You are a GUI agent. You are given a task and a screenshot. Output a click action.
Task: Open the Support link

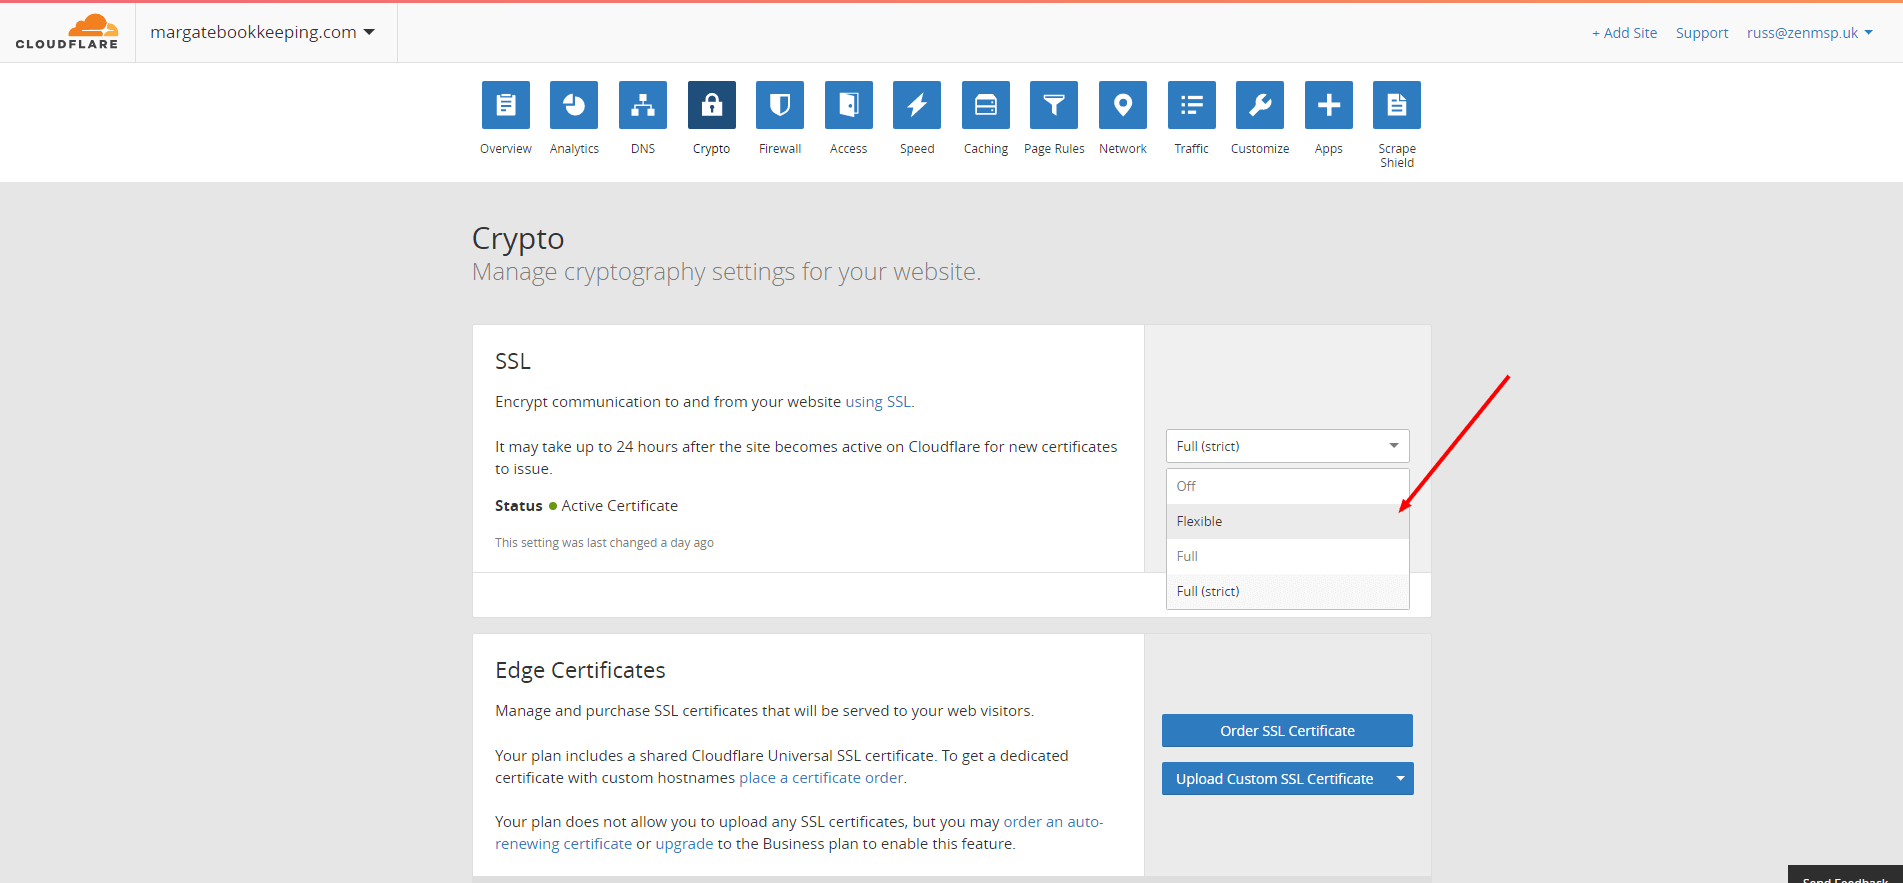point(1702,33)
